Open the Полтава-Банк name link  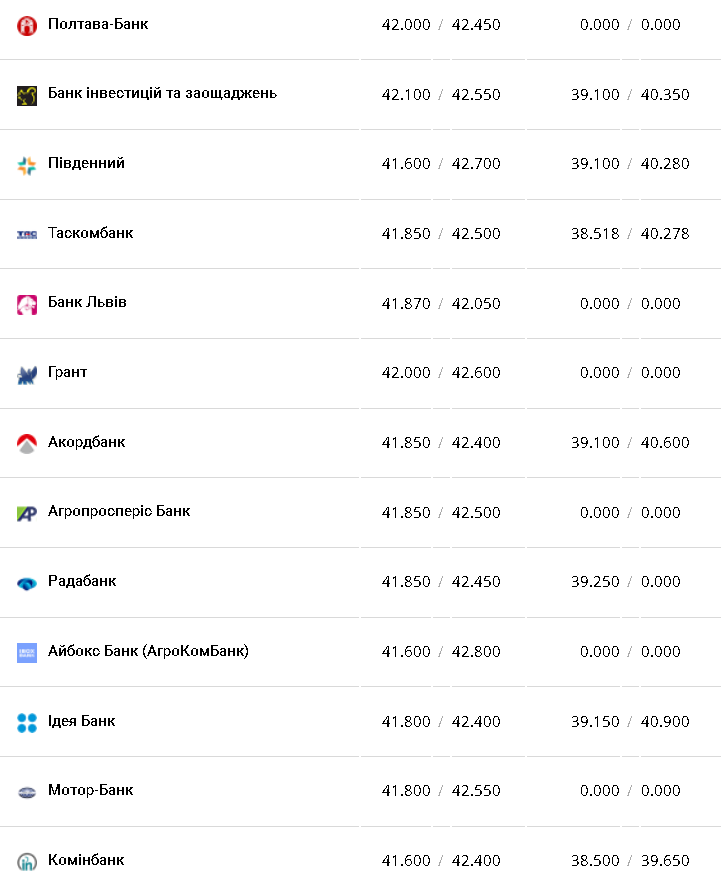[x=98, y=23]
